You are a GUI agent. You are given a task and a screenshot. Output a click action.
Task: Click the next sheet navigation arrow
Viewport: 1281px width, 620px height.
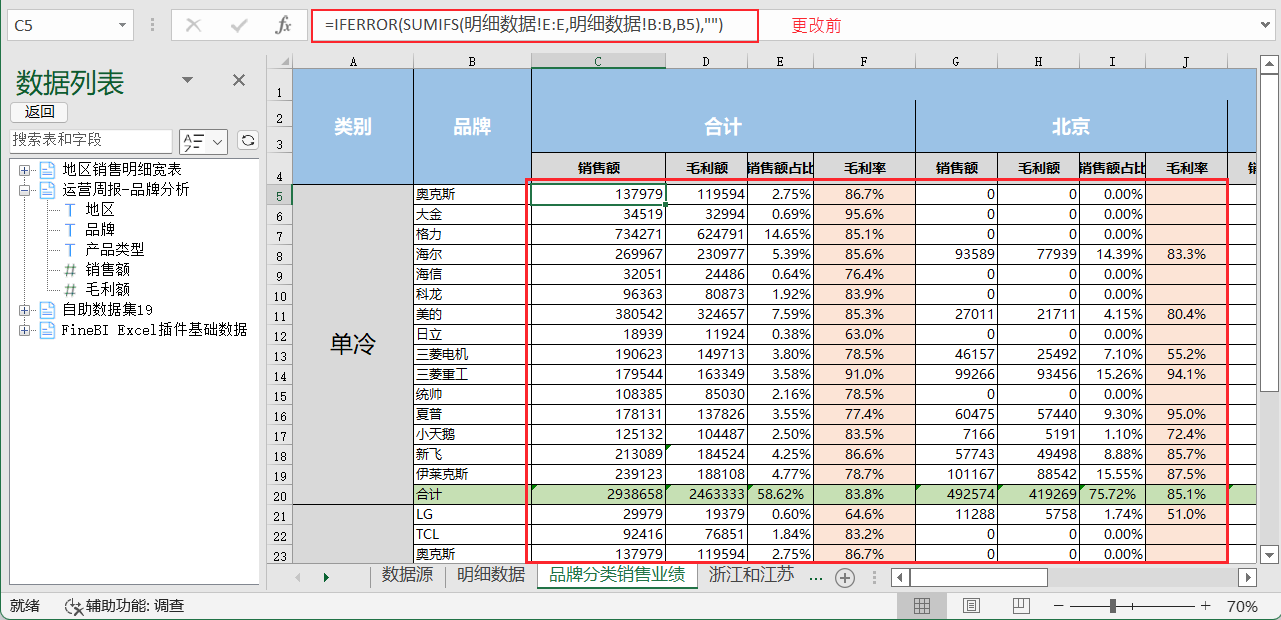coord(326,577)
